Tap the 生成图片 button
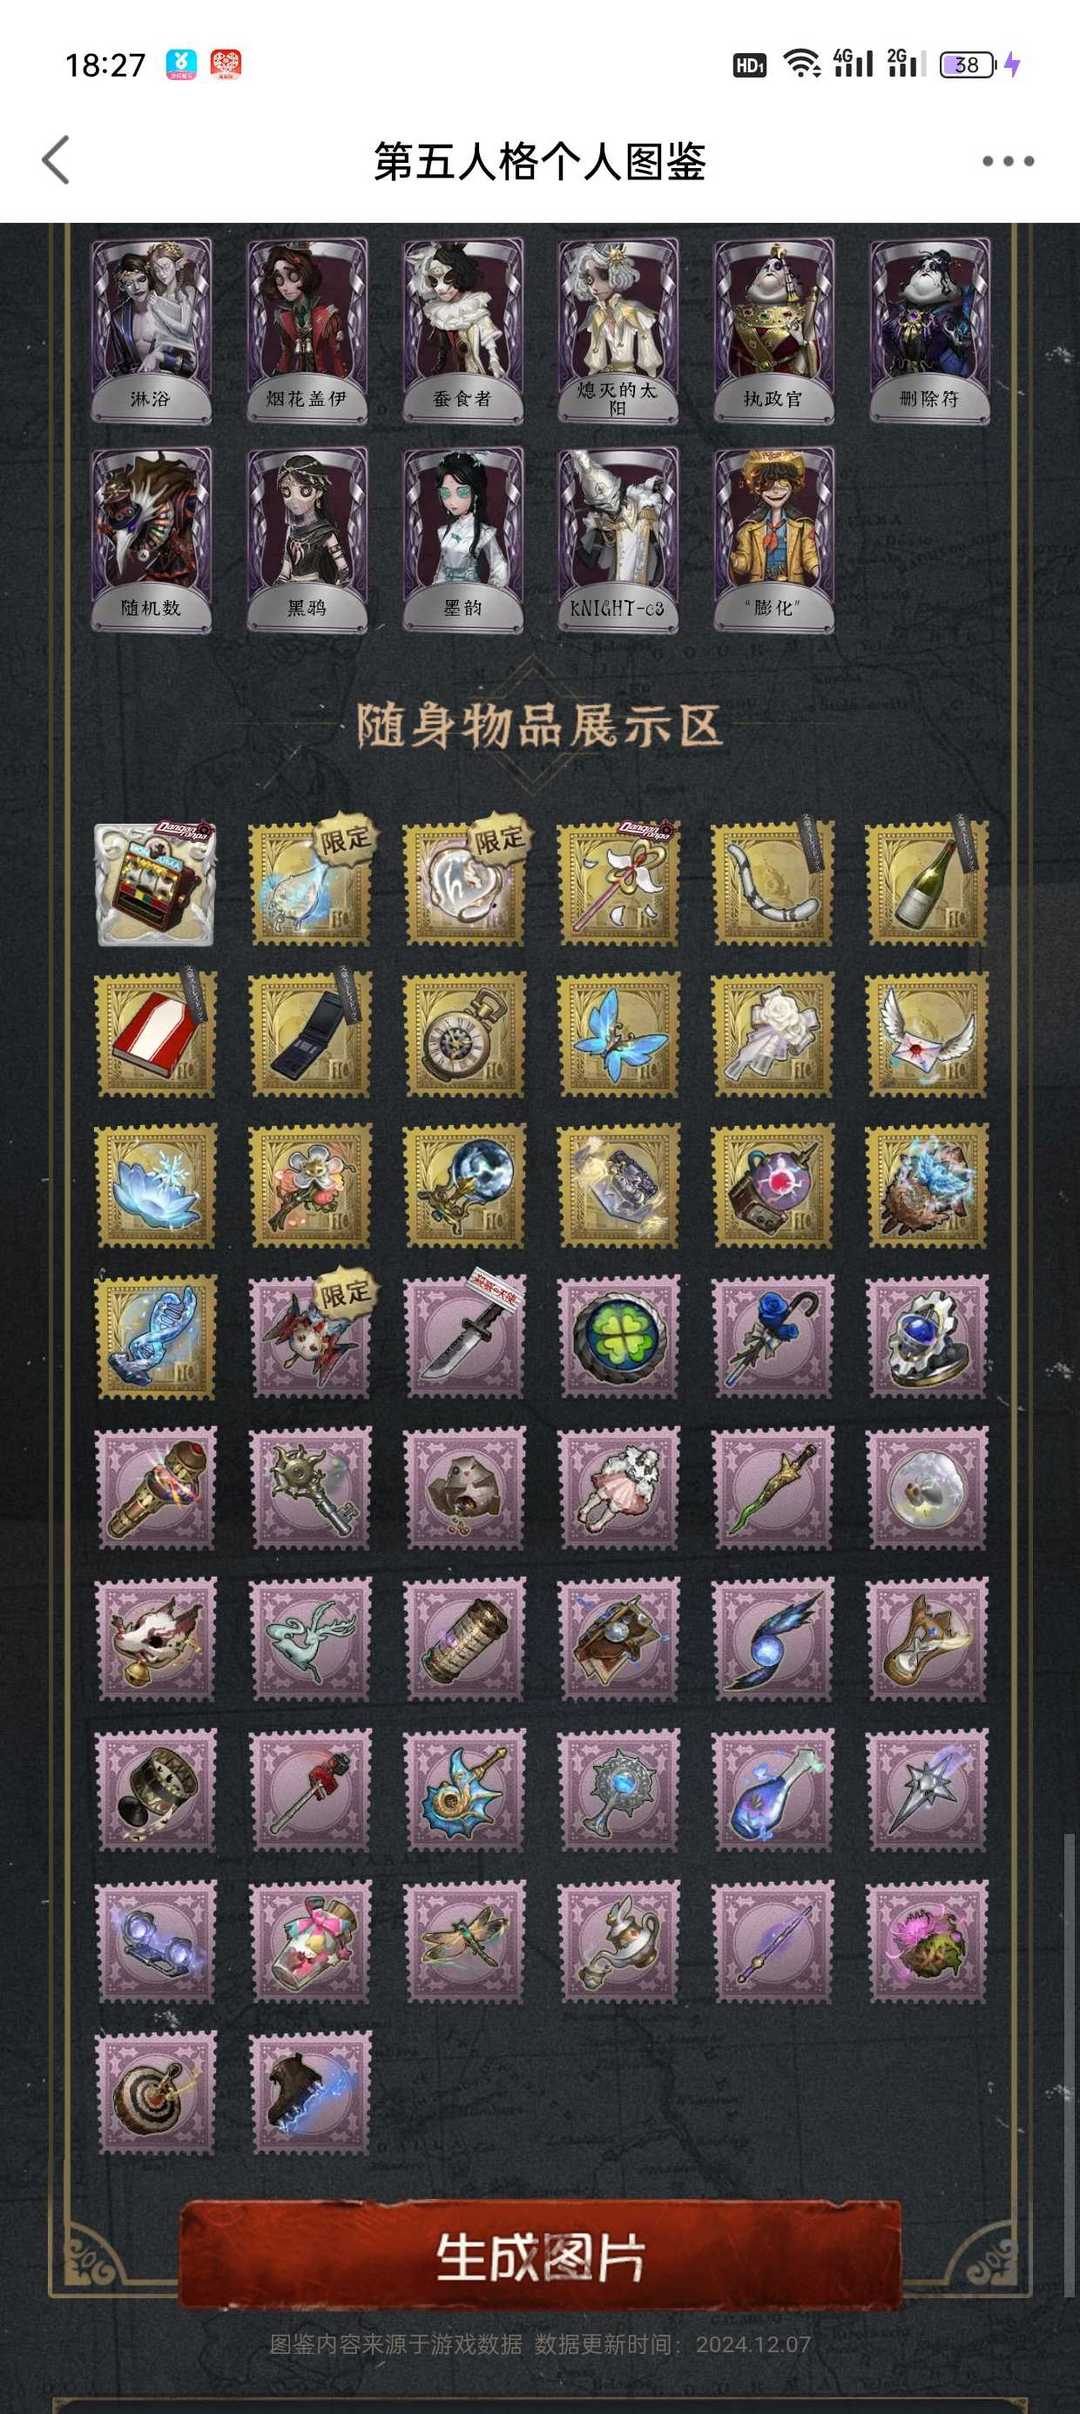The height and width of the screenshot is (2414, 1080). [540, 2257]
